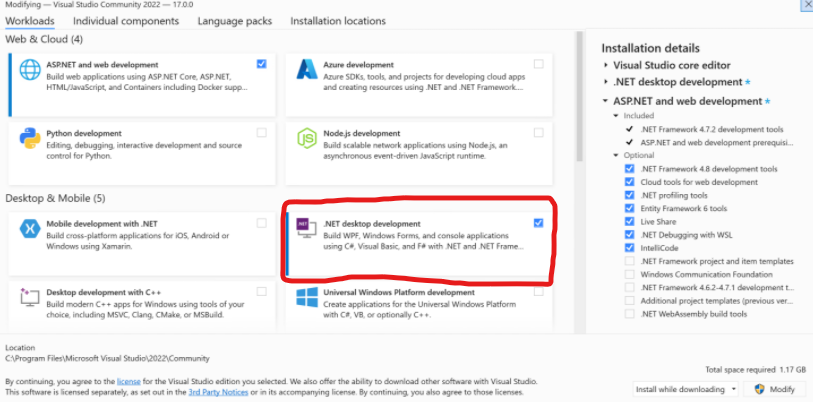Click the workloads list vertical scrollbar
This screenshot has width=813, height=402.
tap(580, 96)
